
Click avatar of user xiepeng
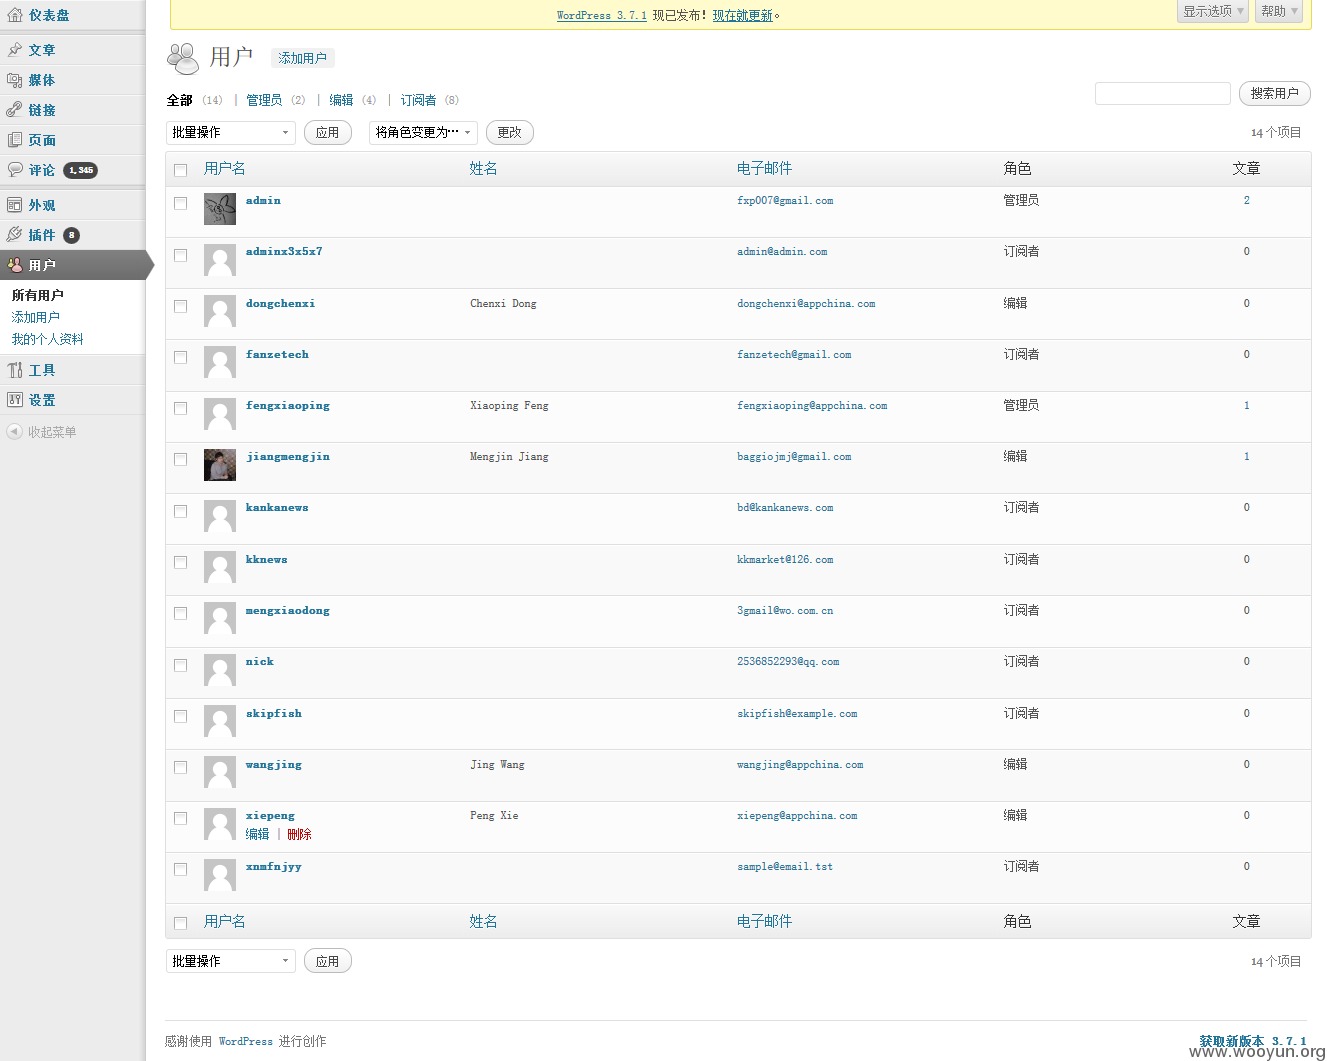click(x=220, y=824)
